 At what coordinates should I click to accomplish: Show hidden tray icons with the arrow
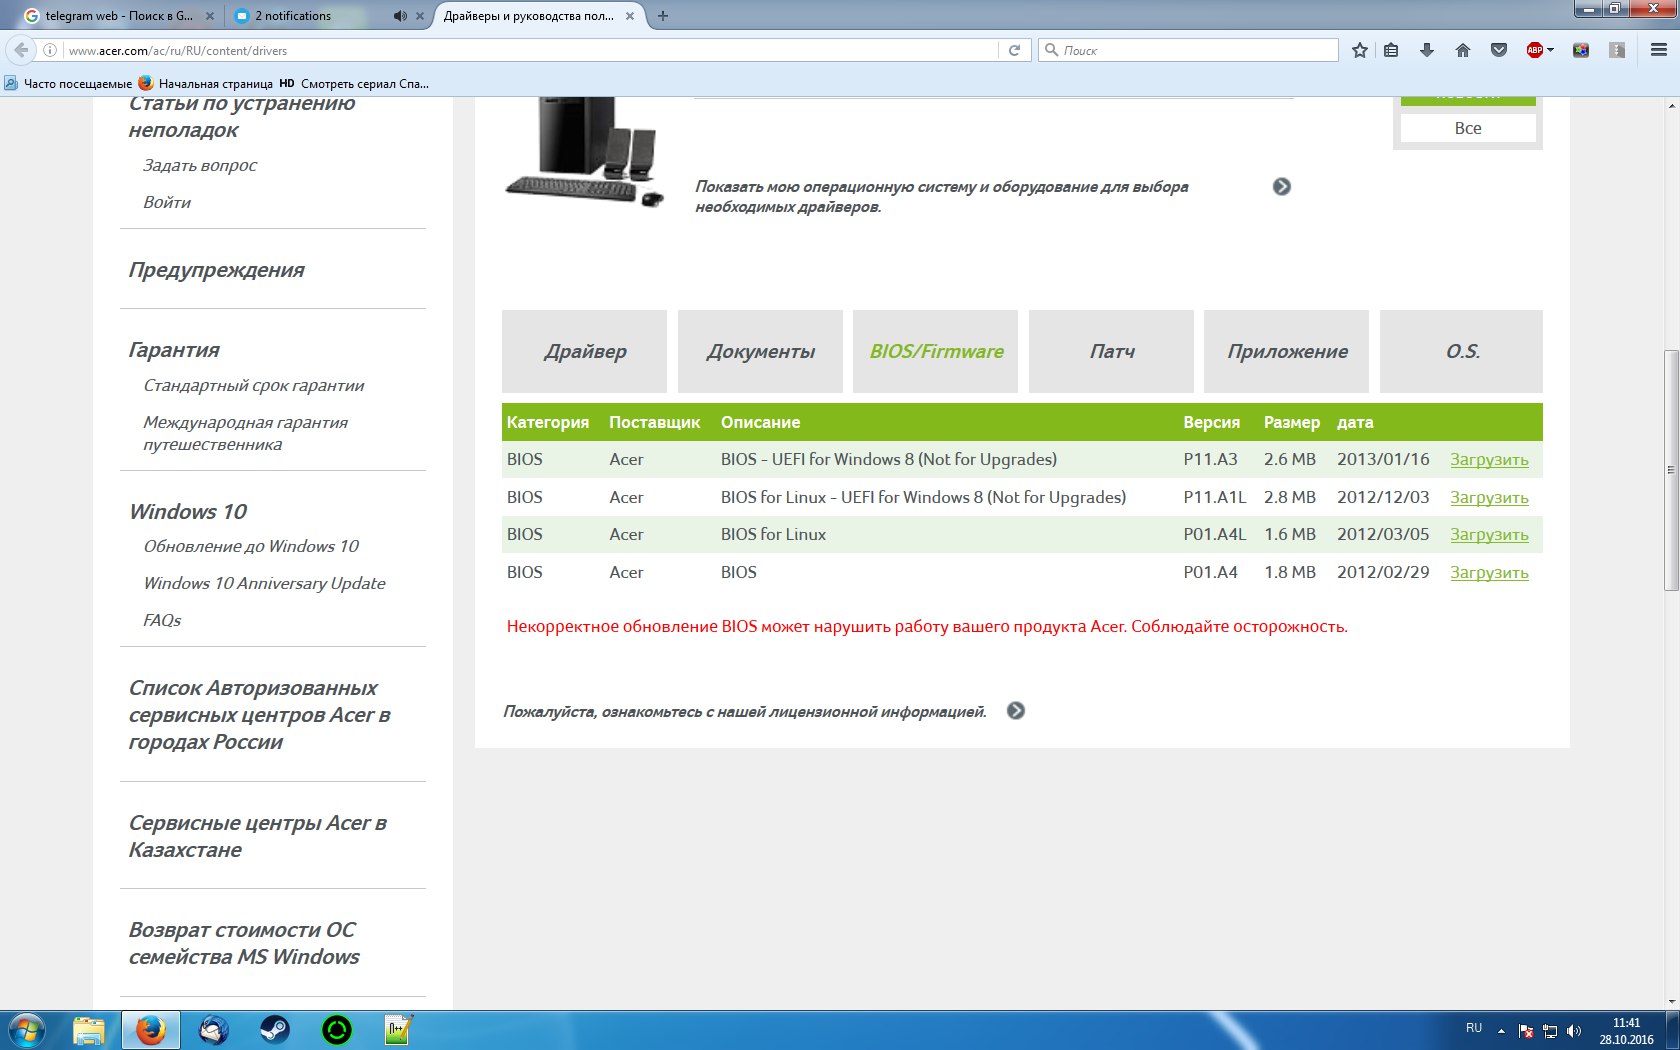pos(1501,1031)
